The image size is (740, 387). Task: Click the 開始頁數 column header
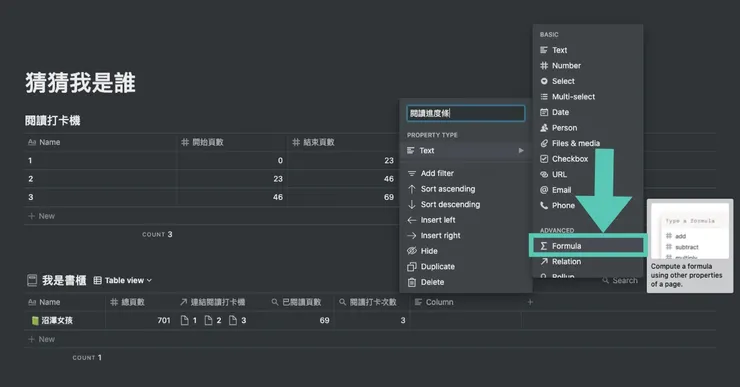[x=202, y=142]
